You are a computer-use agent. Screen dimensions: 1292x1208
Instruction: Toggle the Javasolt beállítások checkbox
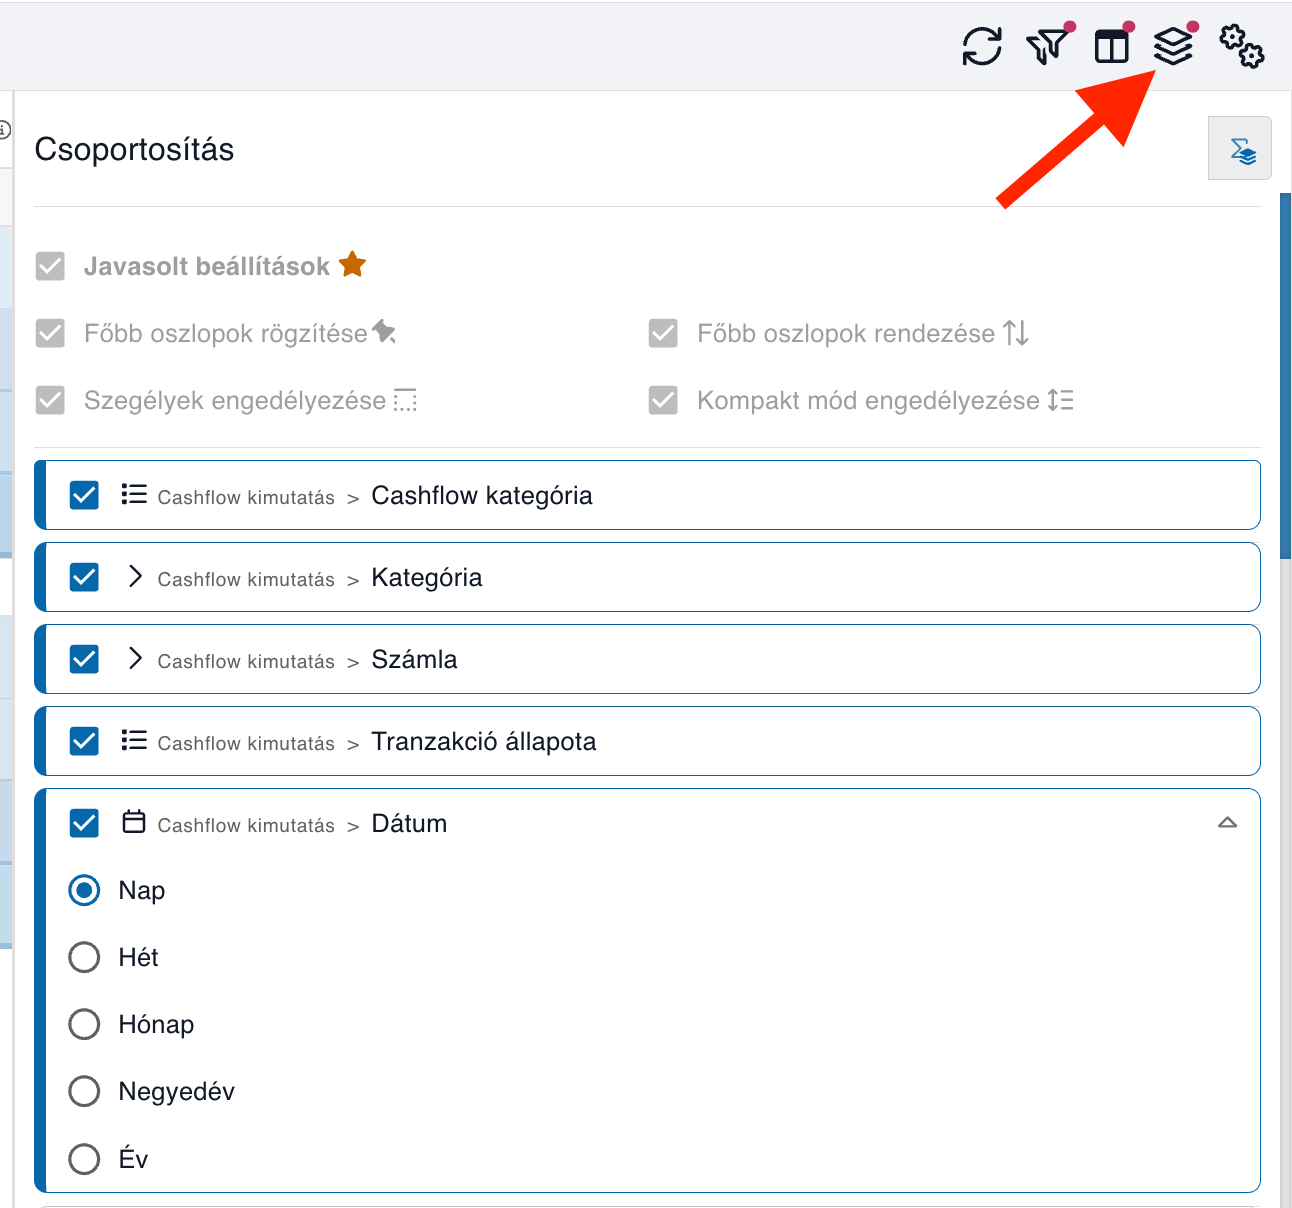click(50, 266)
